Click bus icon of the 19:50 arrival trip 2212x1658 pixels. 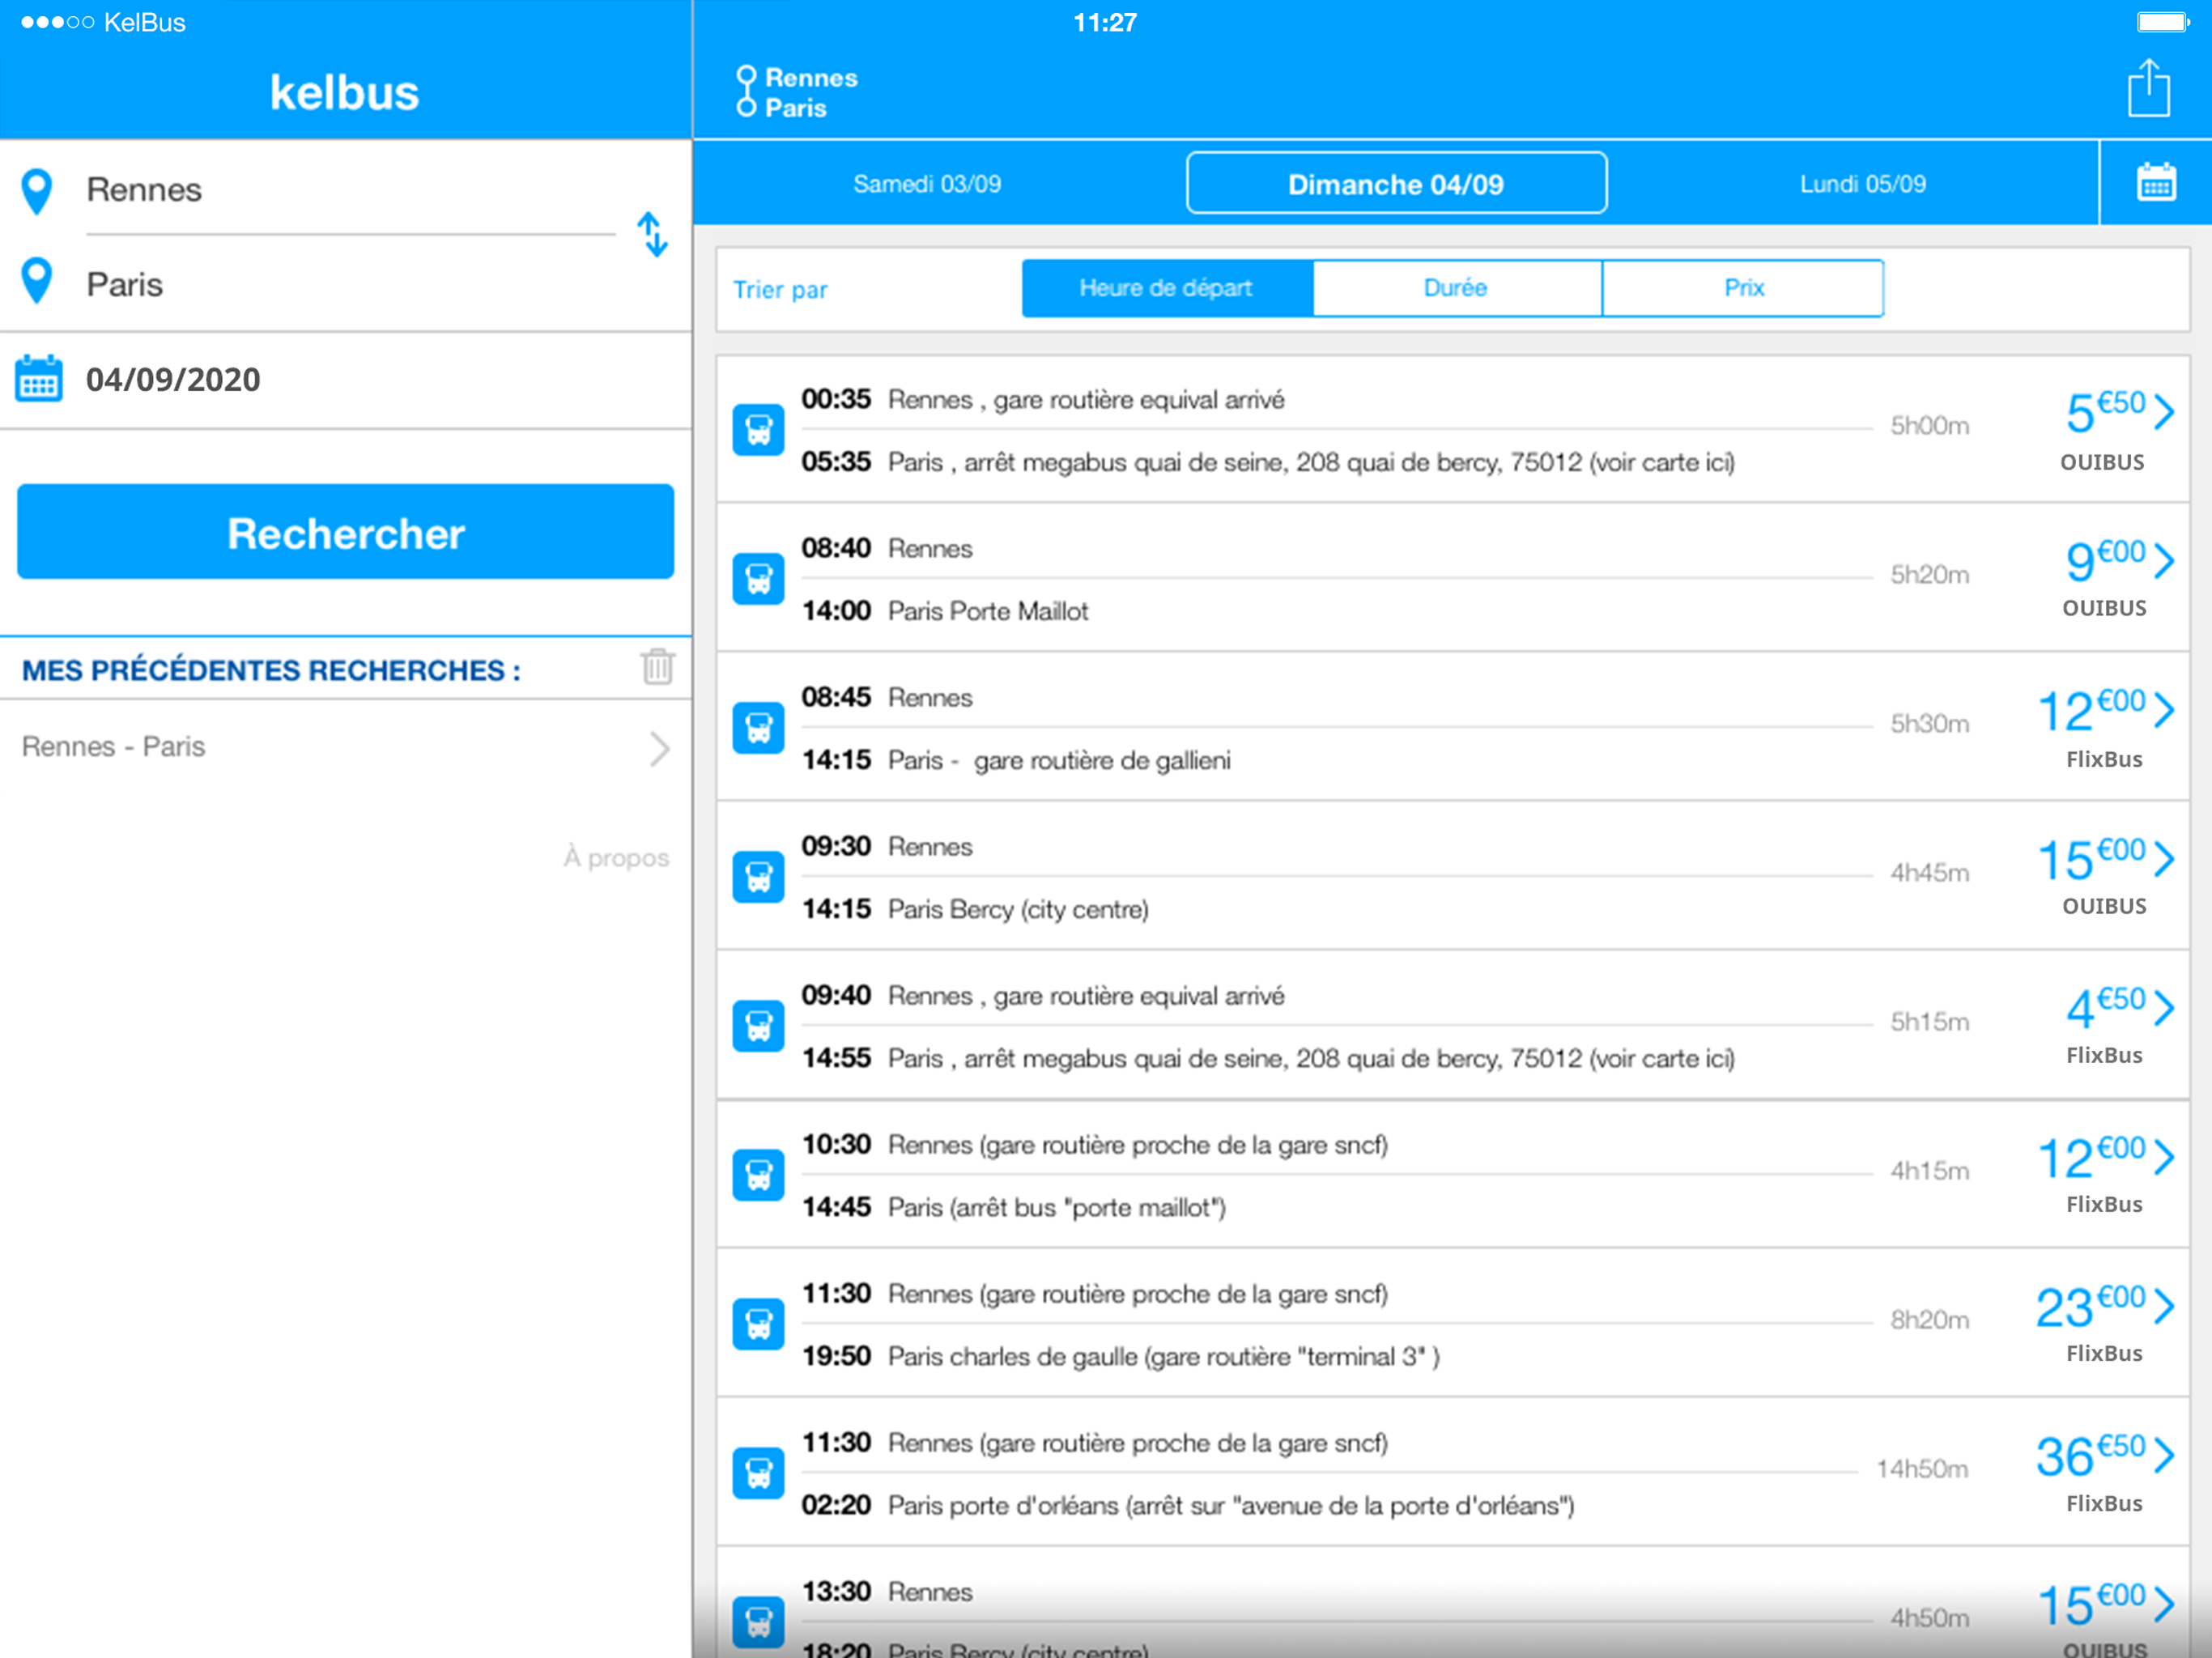point(758,1323)
